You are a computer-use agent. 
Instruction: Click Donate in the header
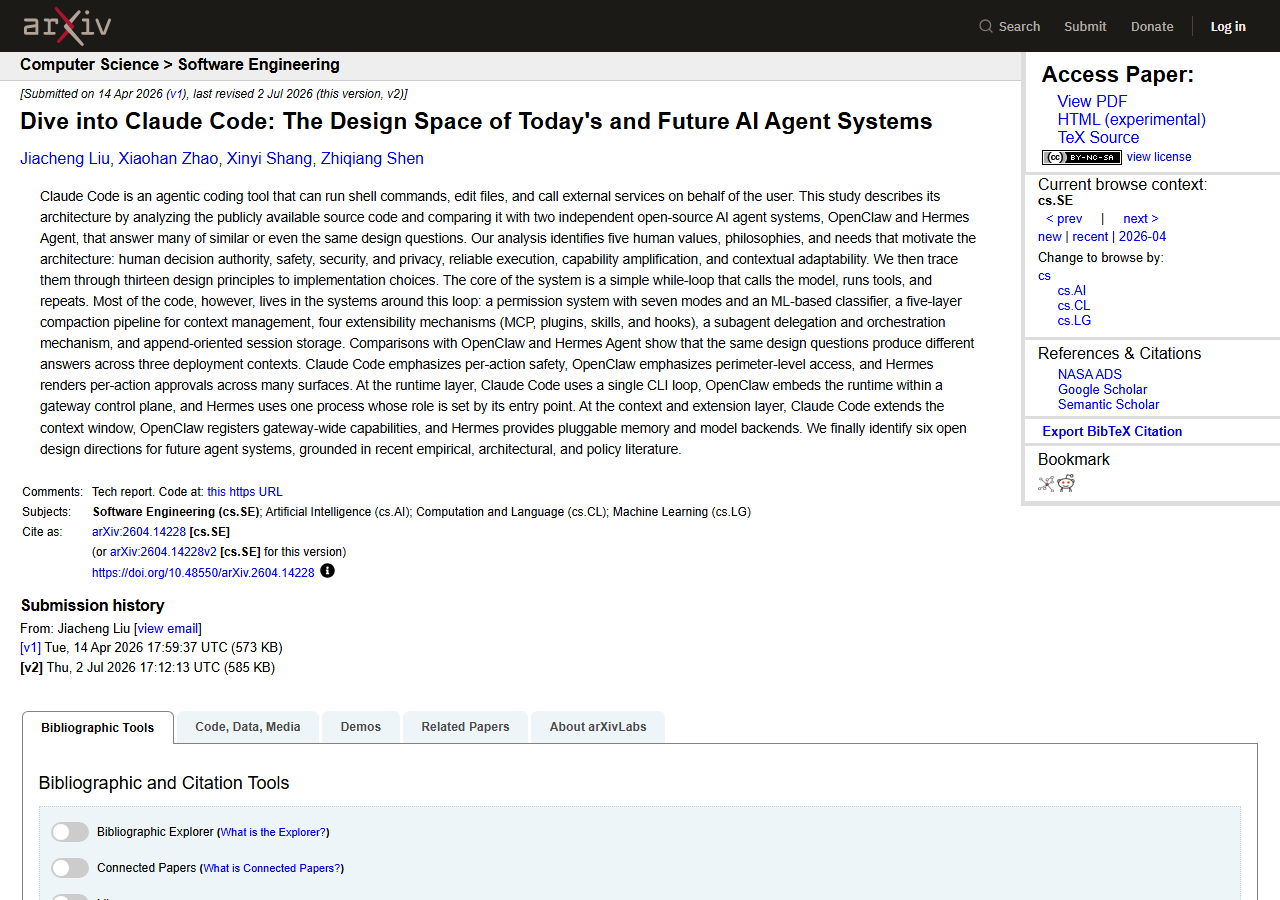[1152, 26]
